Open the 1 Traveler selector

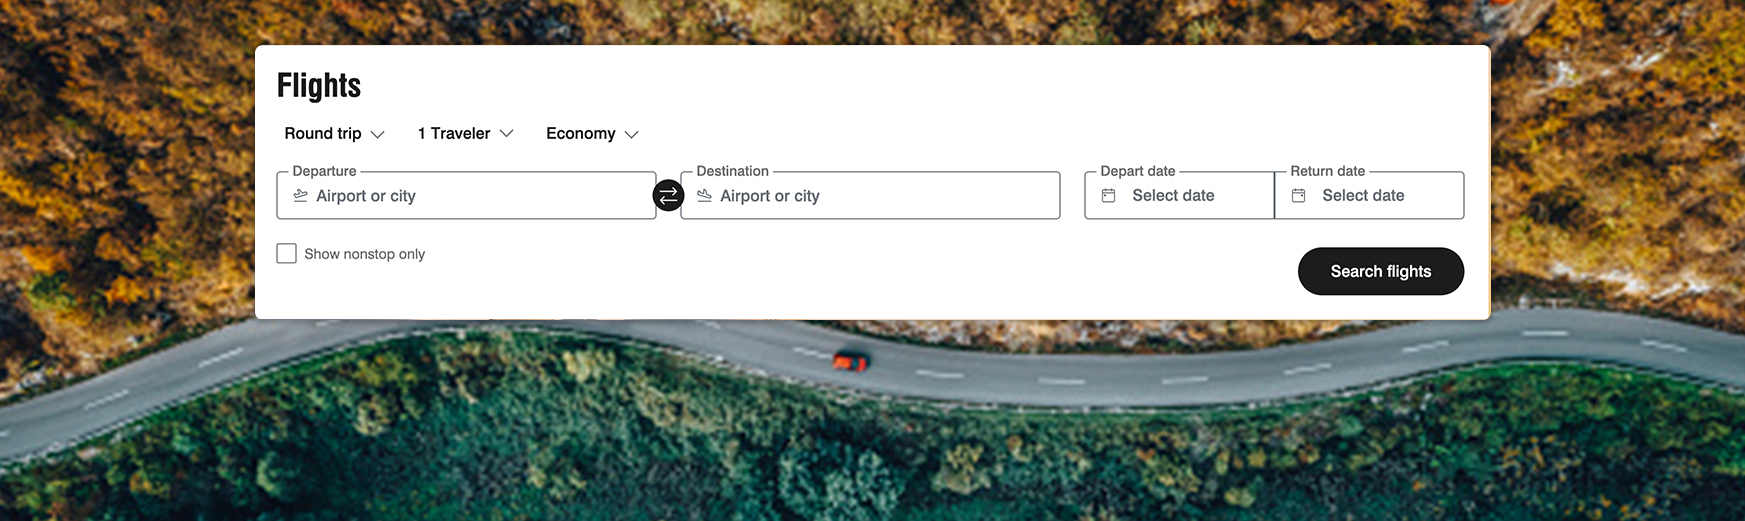click(x=465, y=133)
